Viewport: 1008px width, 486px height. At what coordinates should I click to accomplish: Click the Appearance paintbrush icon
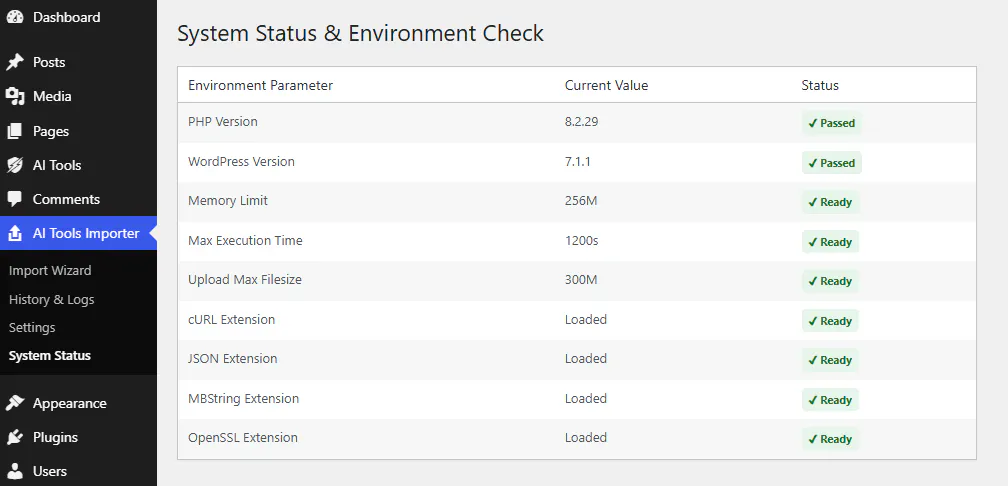pyautogui.click(x=15, y=403)
